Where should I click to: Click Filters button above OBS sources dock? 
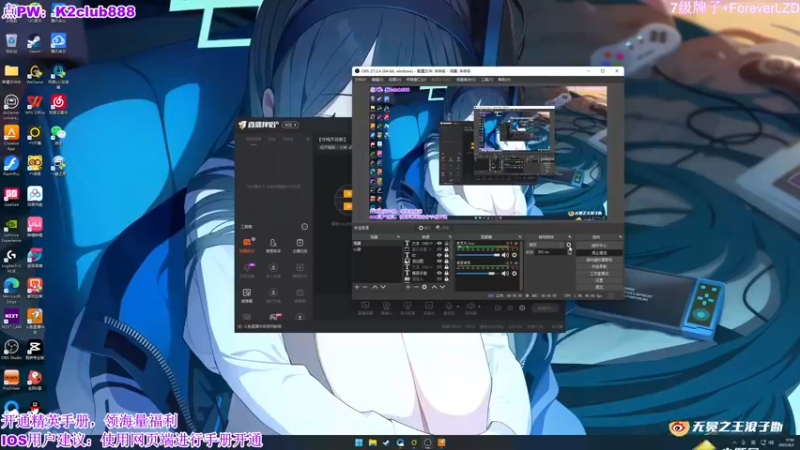click(x=442, y=228)
